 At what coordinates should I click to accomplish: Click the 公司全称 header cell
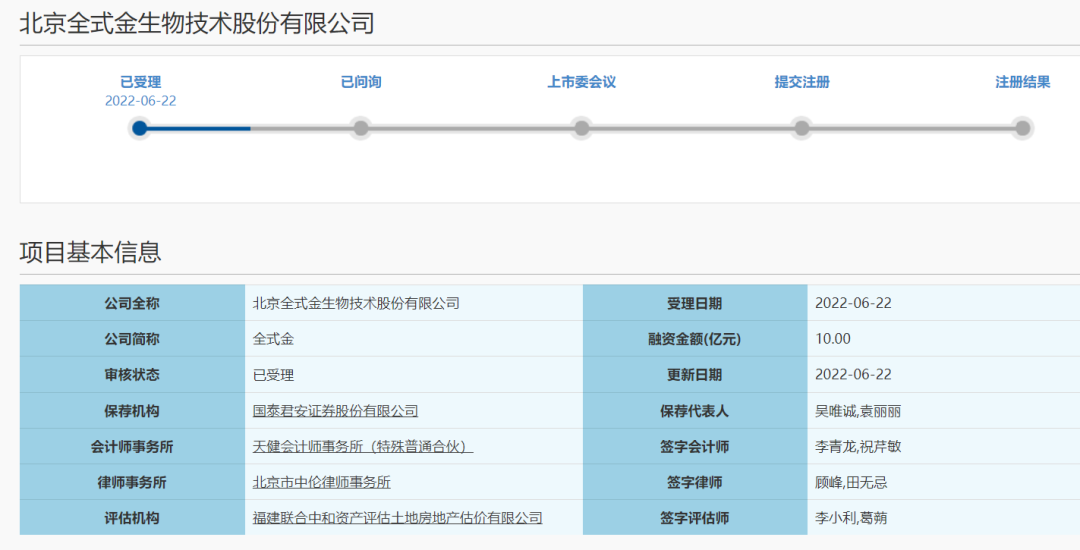[132, 303]
